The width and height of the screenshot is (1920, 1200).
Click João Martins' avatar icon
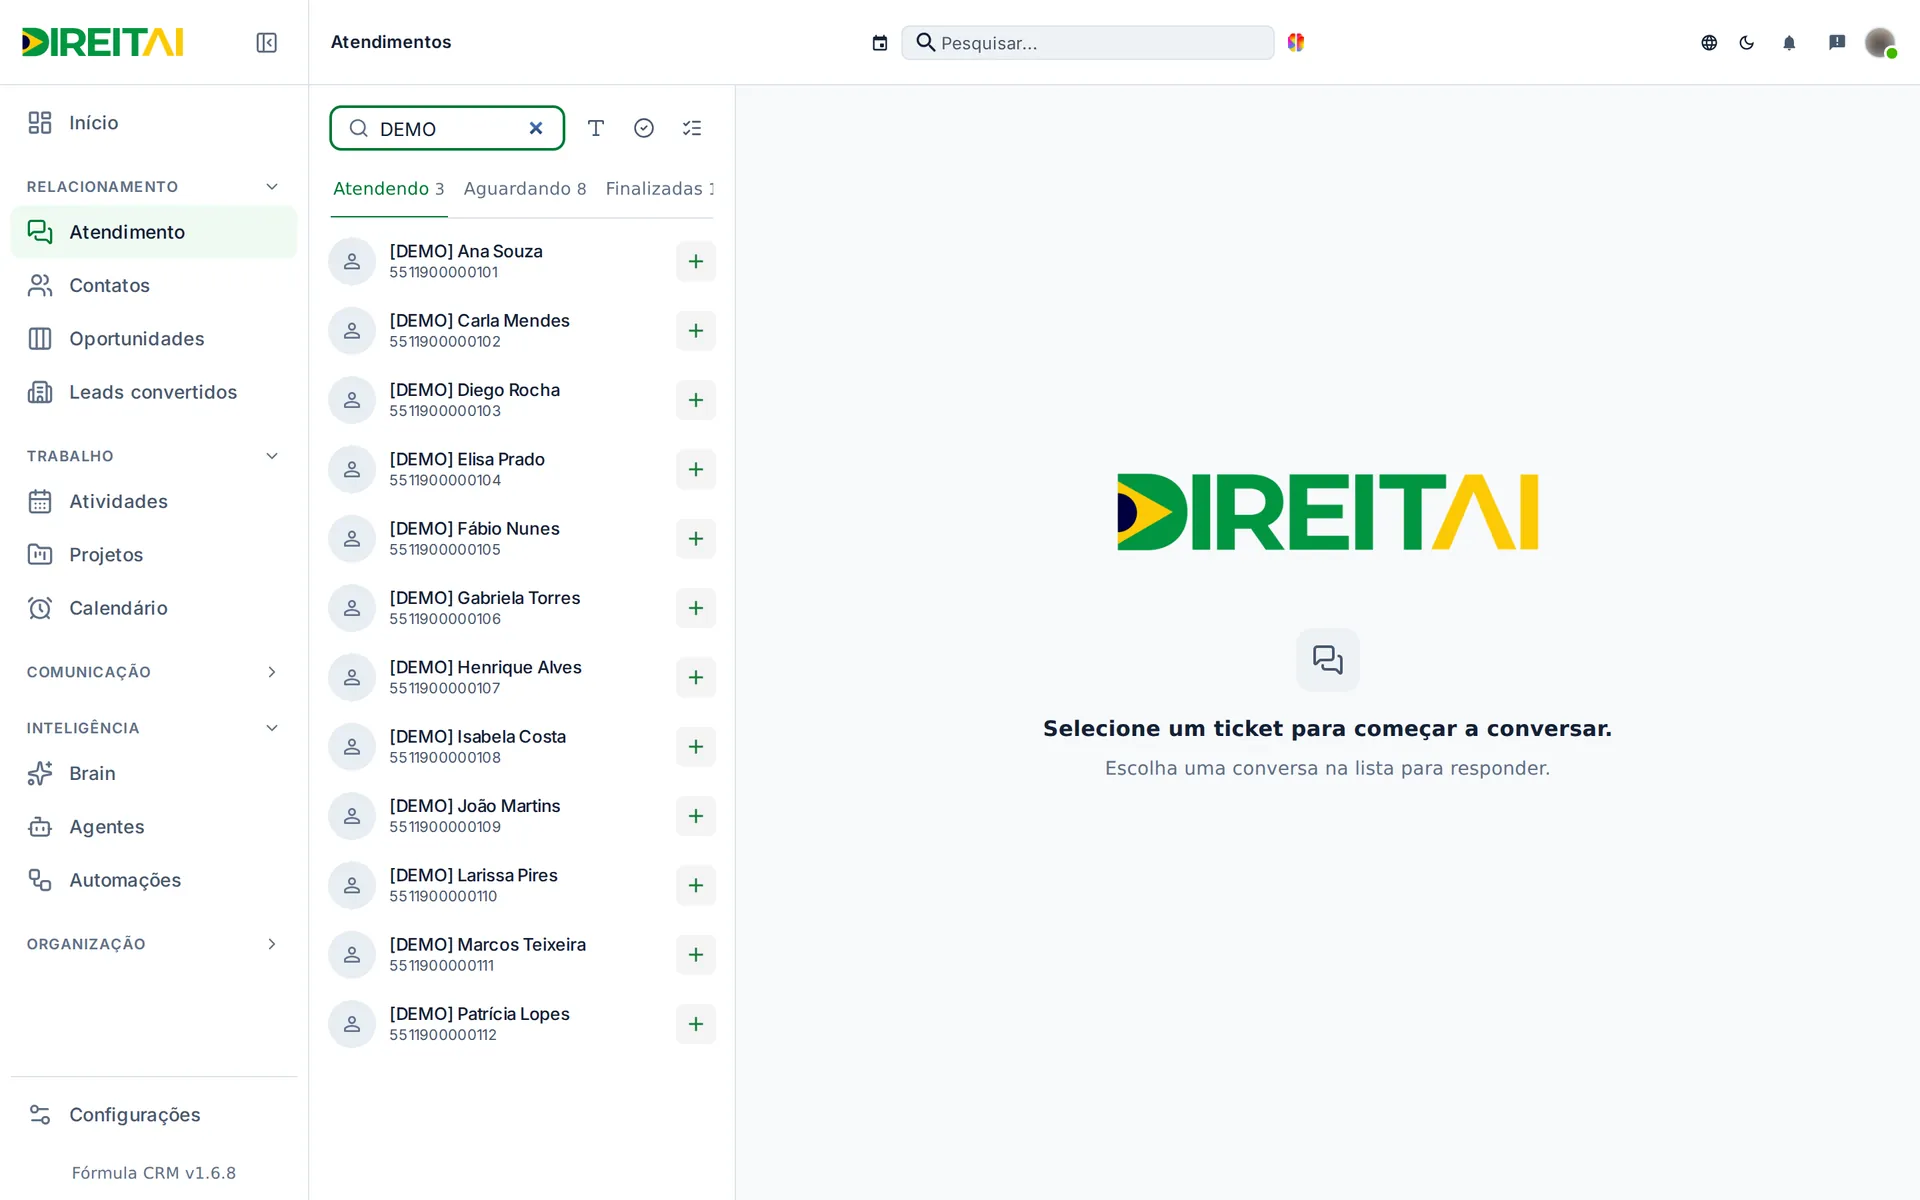point(352,816)
